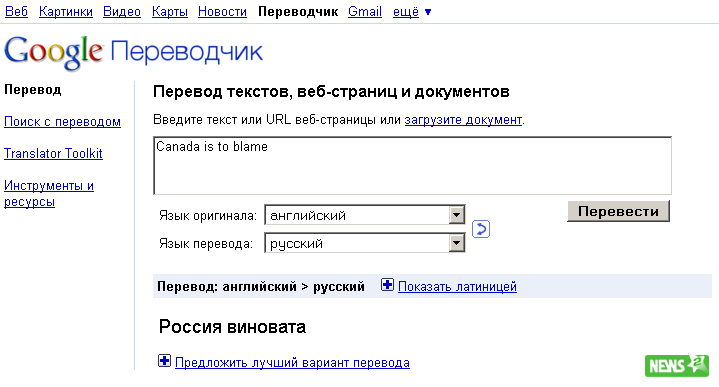Click the Google logo
Viewport: 719px width, 387px height.
54,52
